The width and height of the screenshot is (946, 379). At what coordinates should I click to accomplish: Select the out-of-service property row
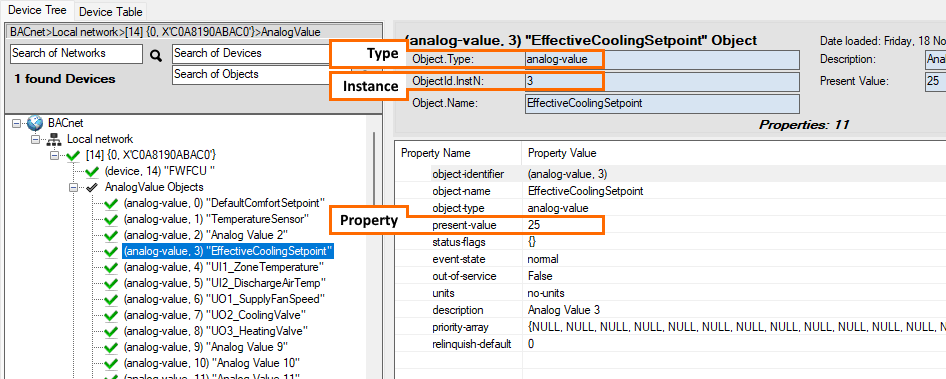tap(670, 276)
